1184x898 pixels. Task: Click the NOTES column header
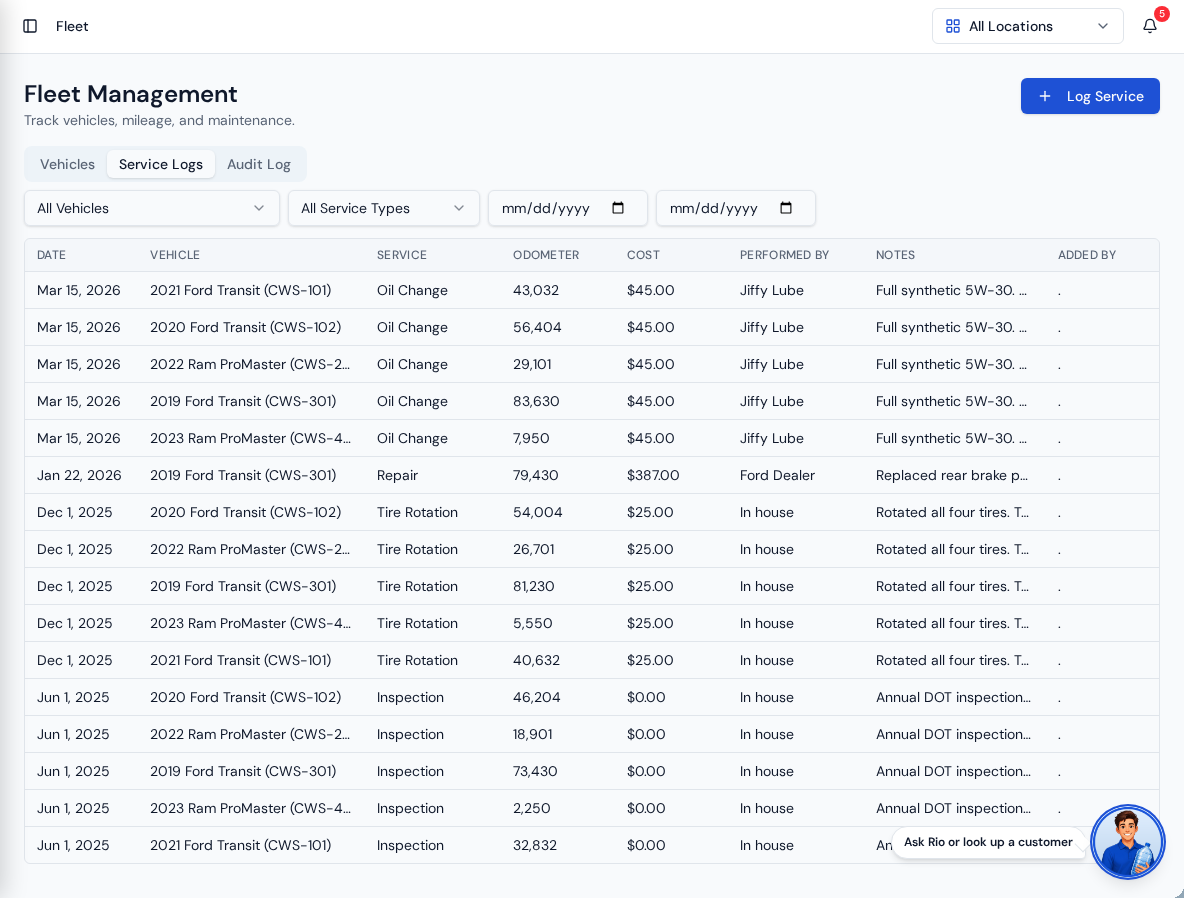coord(896,255)
